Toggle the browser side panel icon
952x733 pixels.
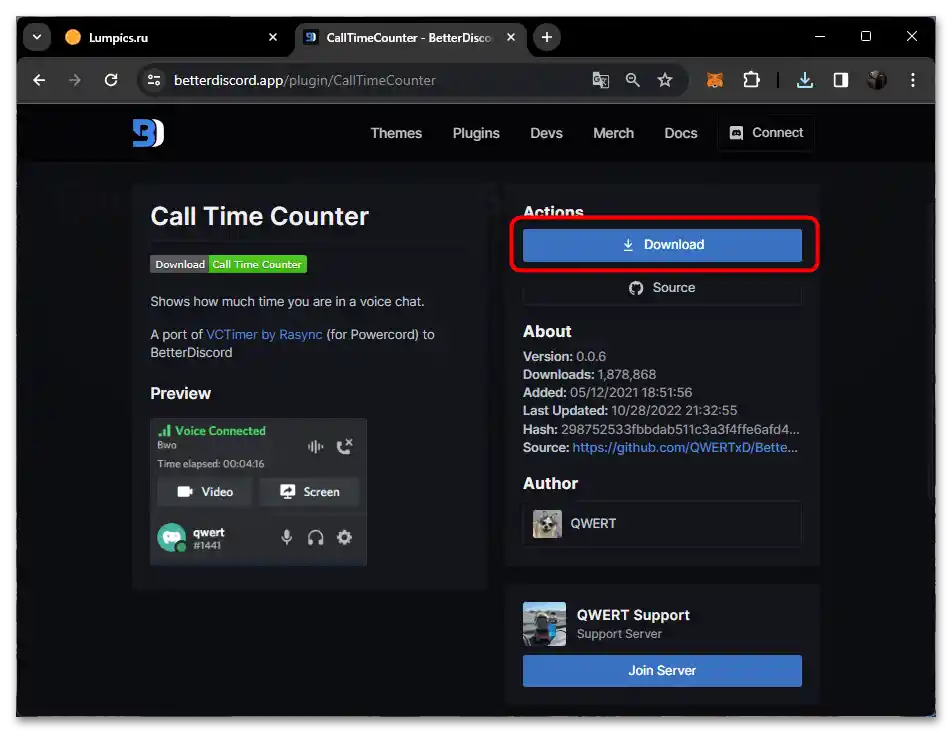click(840, 80)
